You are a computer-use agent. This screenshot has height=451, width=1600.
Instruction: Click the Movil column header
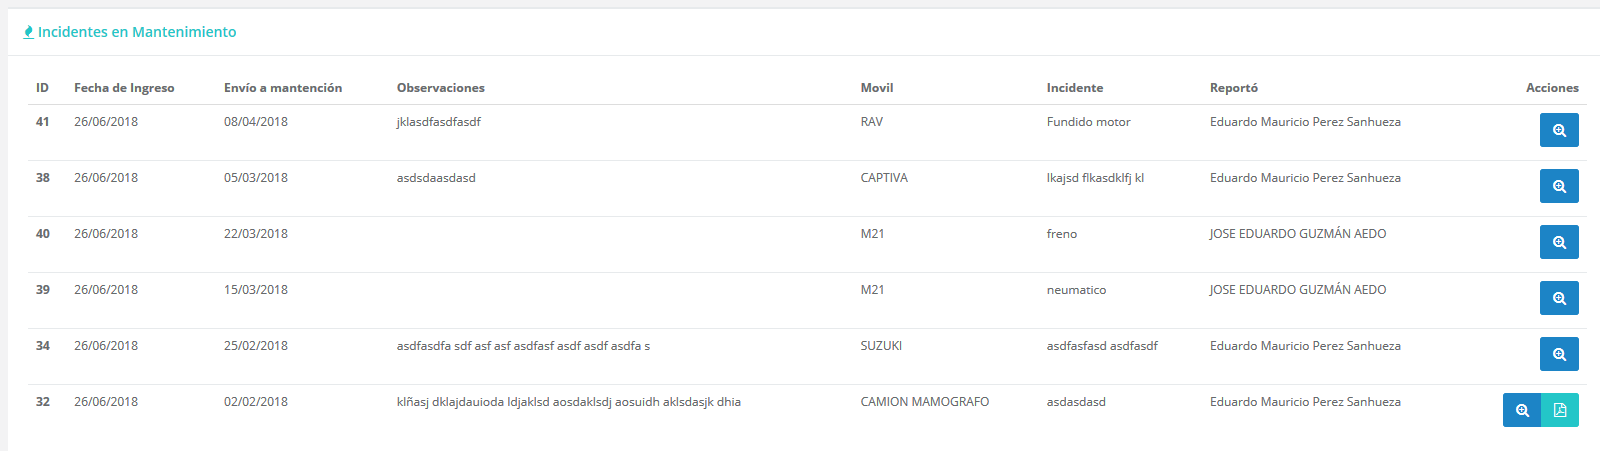point(877,88)
